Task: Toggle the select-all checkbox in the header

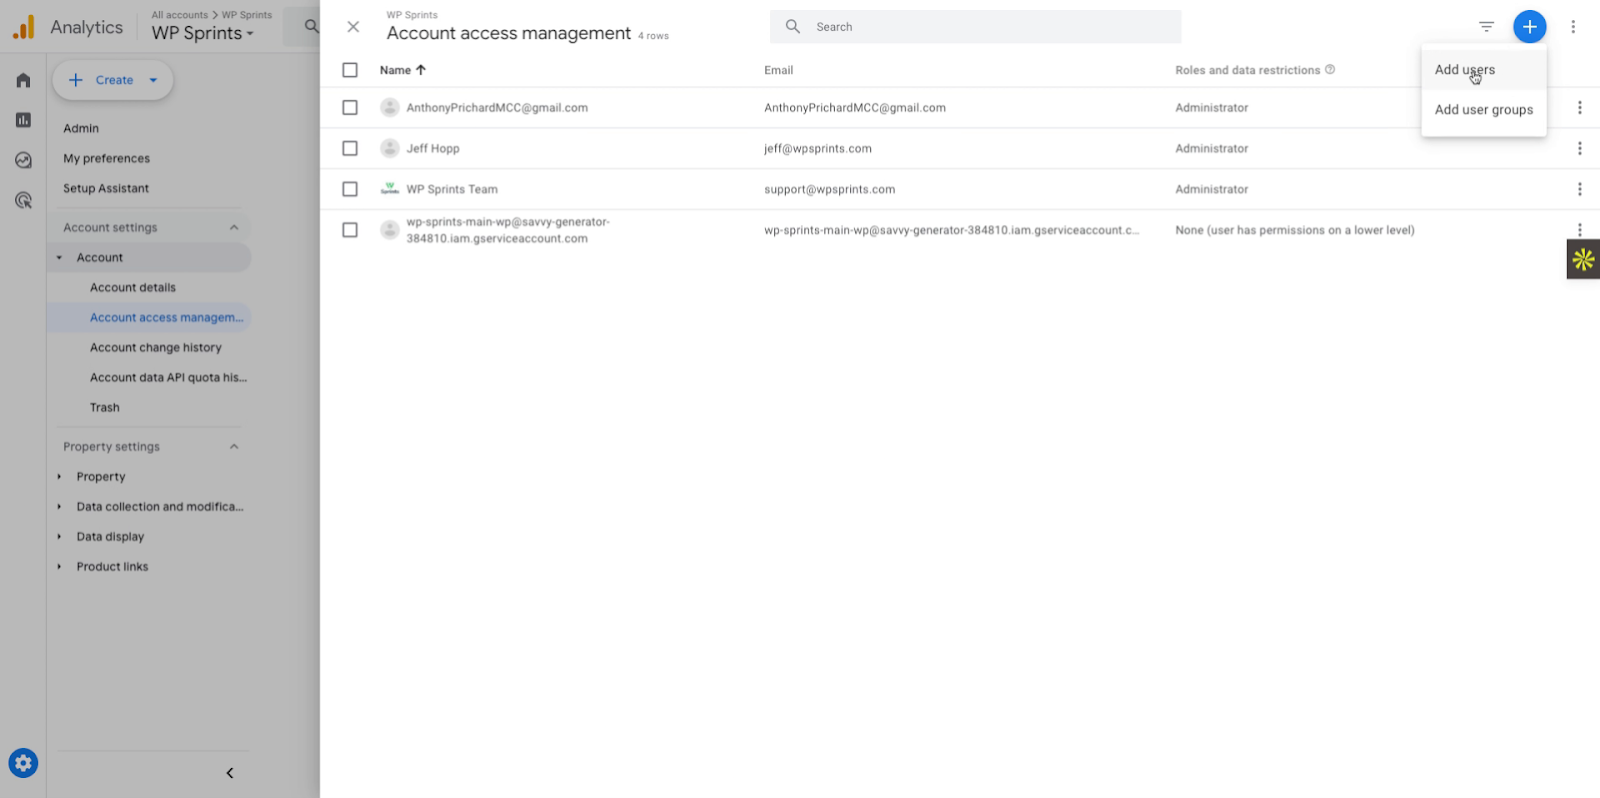Action: tap(350, 70)
